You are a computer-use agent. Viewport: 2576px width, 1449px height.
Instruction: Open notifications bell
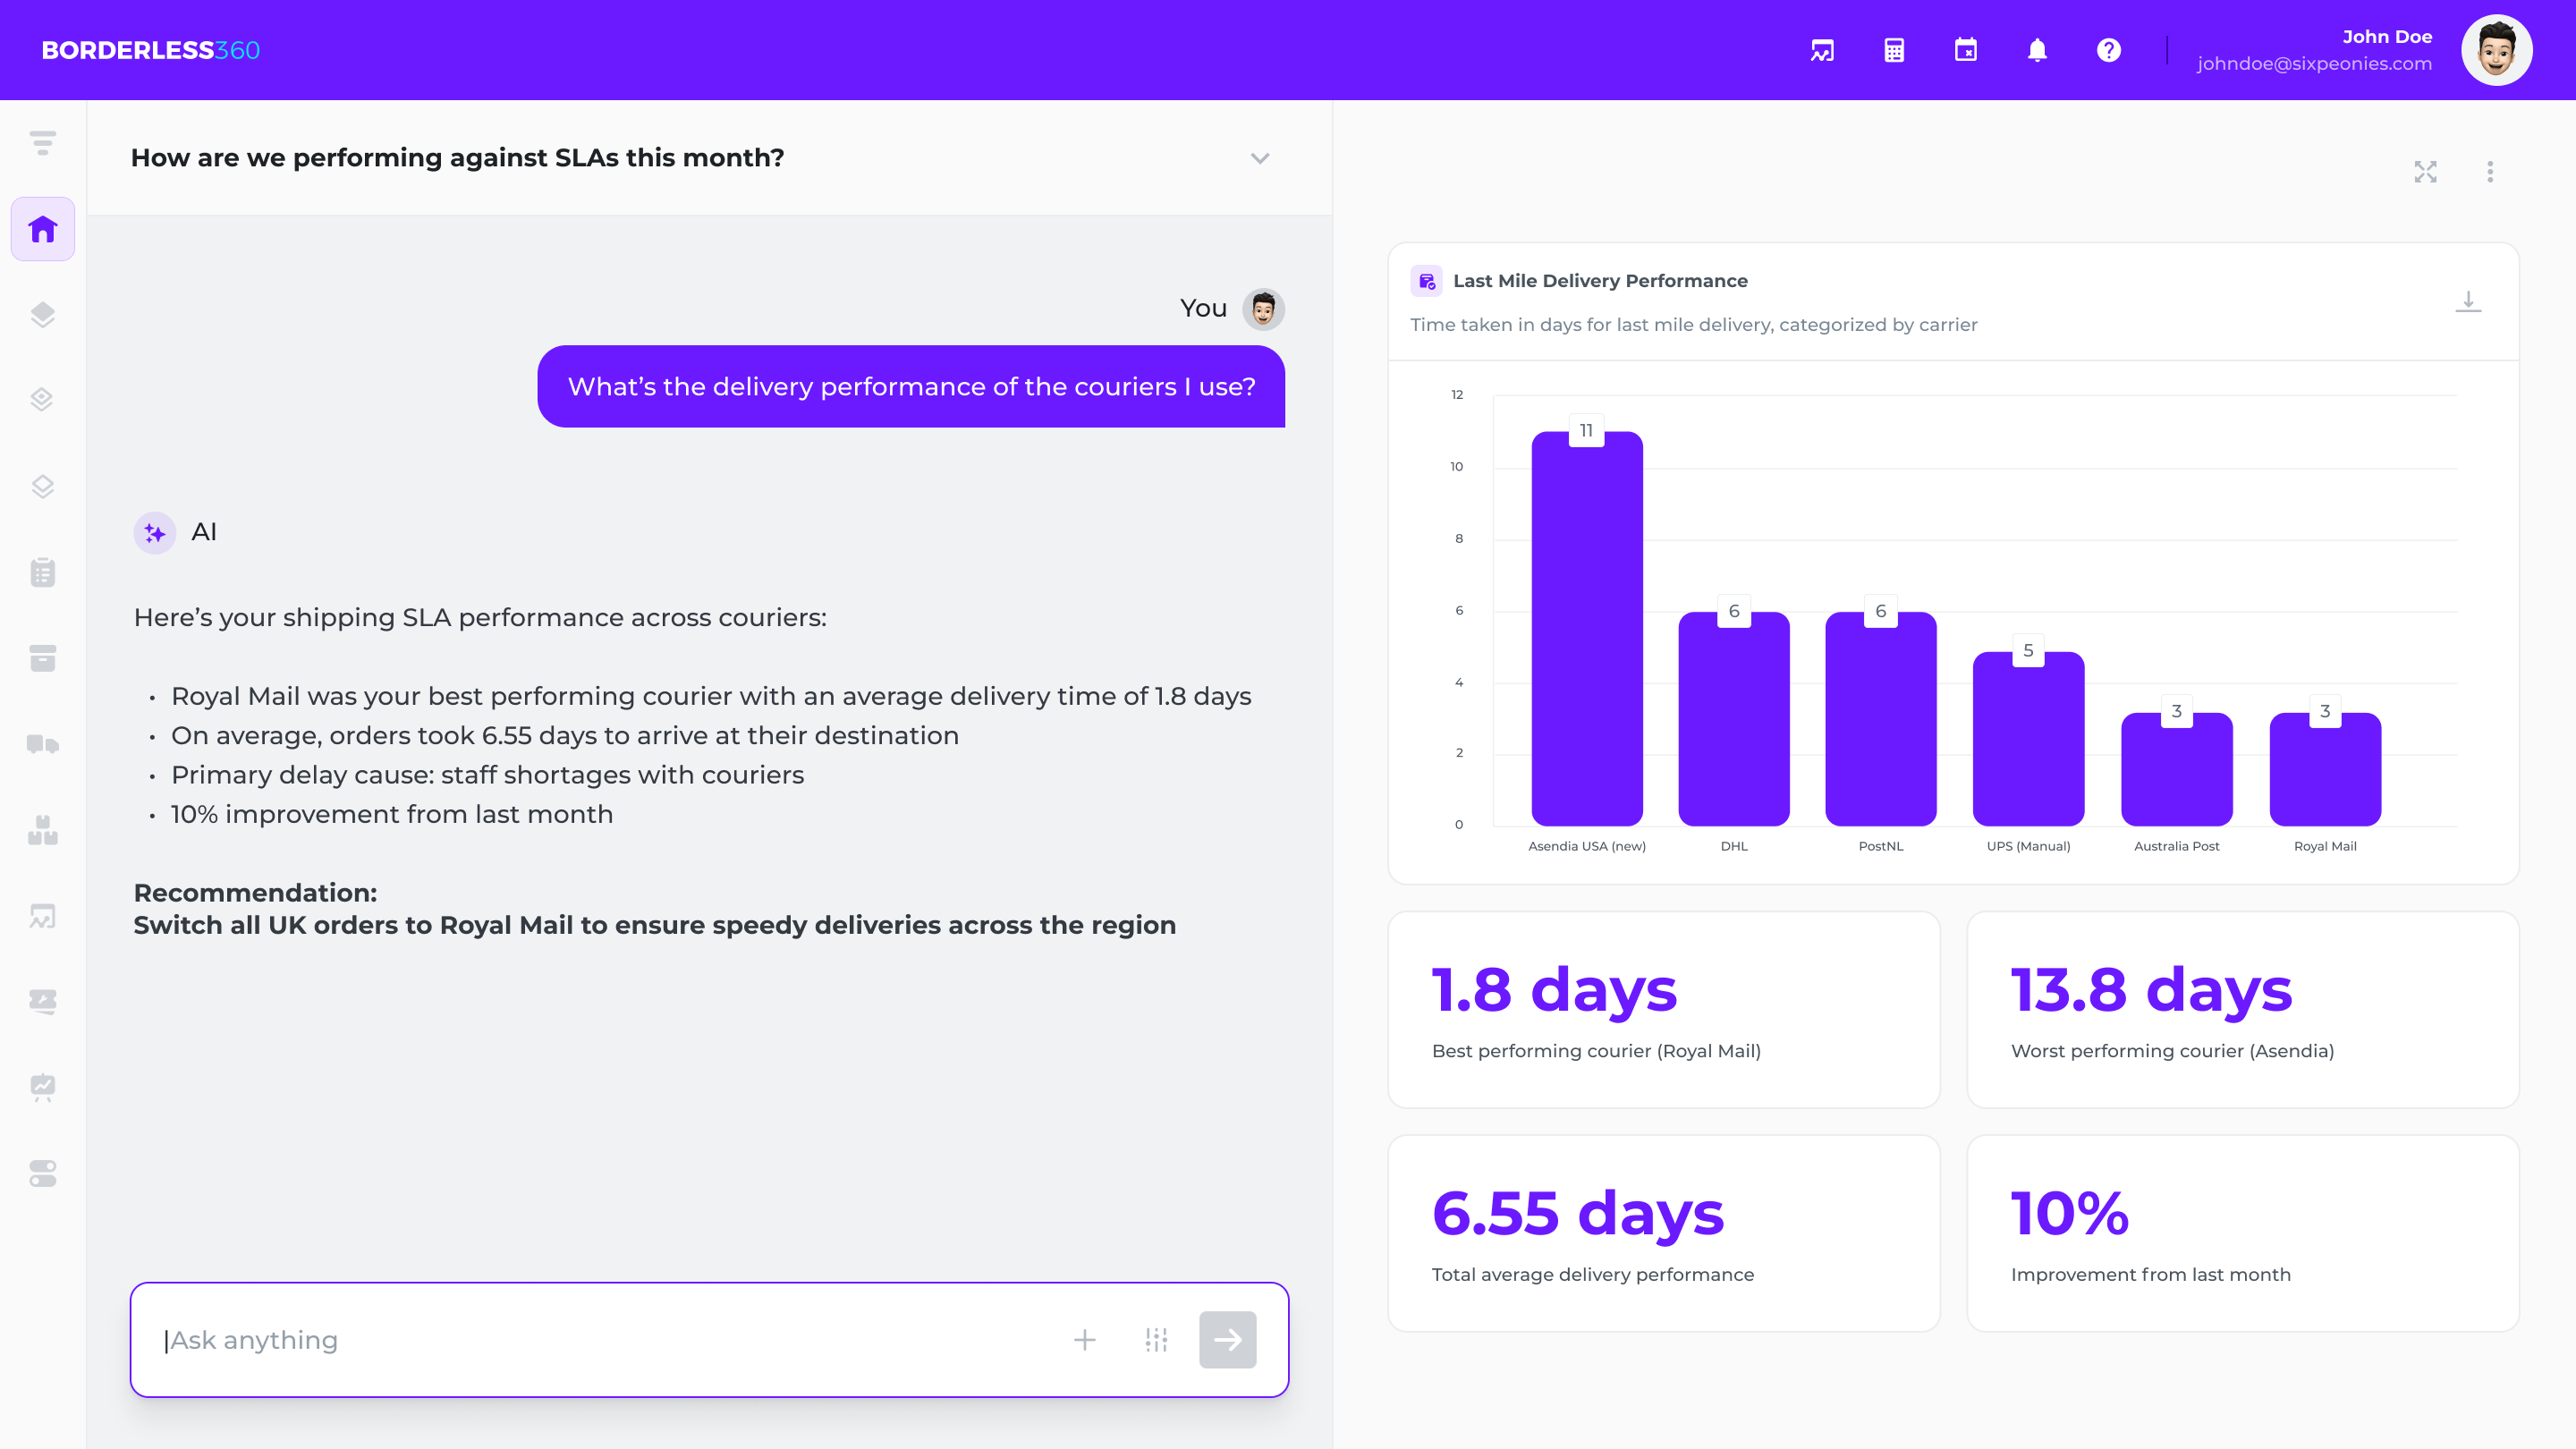(x=2037, y=50)
